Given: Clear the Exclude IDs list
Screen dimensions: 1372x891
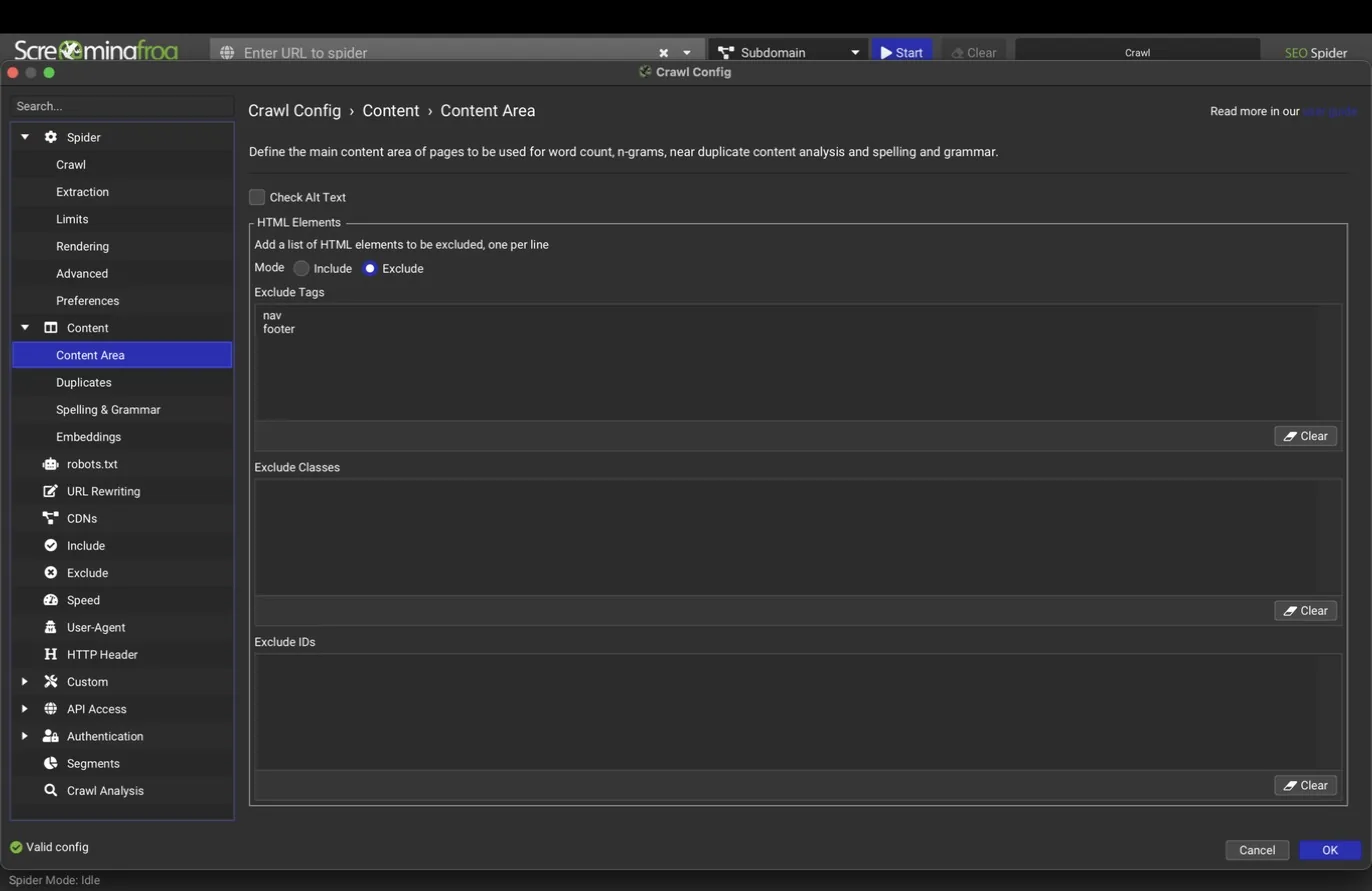Looking at the screenshot, I should coord(1305,785).
